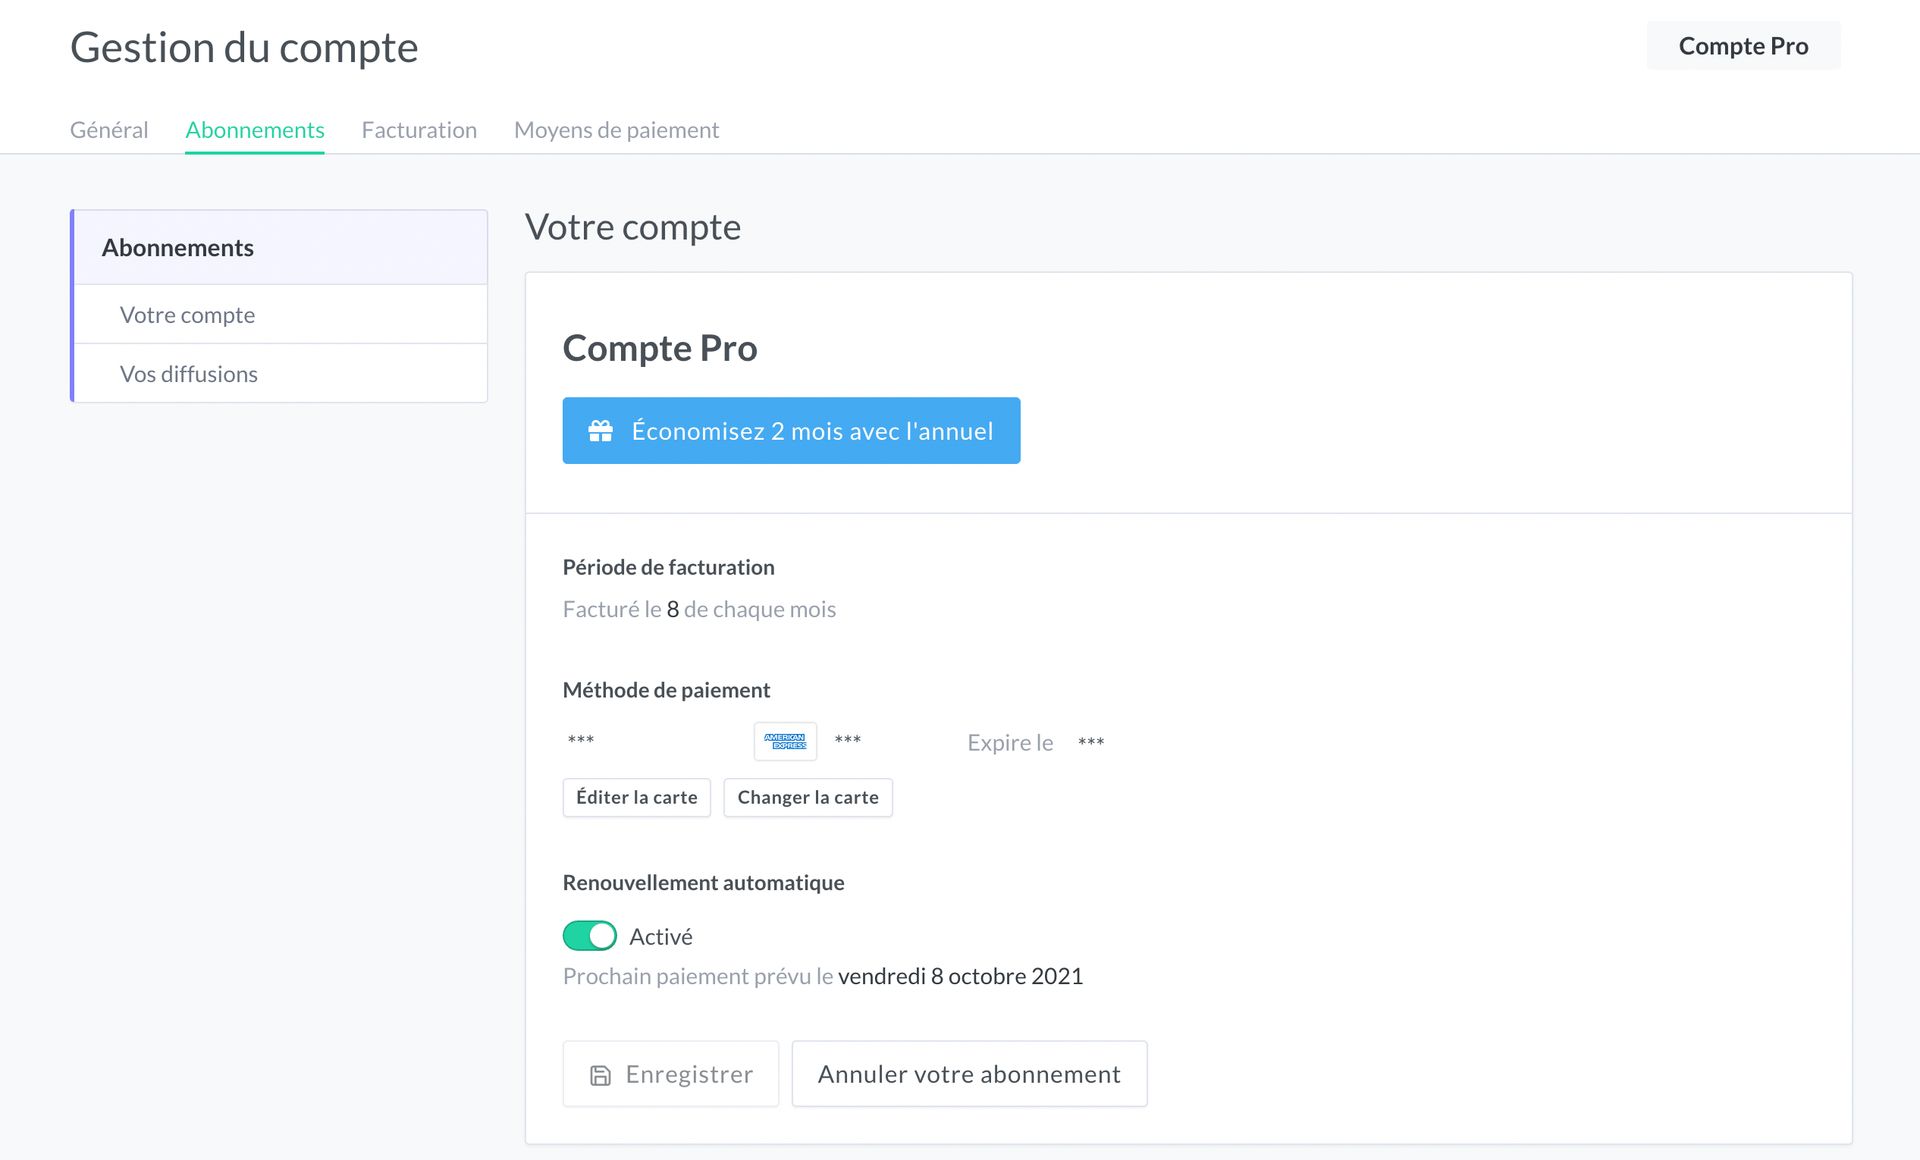Open Moyens de paiement section
Screen dimensions: 1920x1160
click(x=616, y=129)
